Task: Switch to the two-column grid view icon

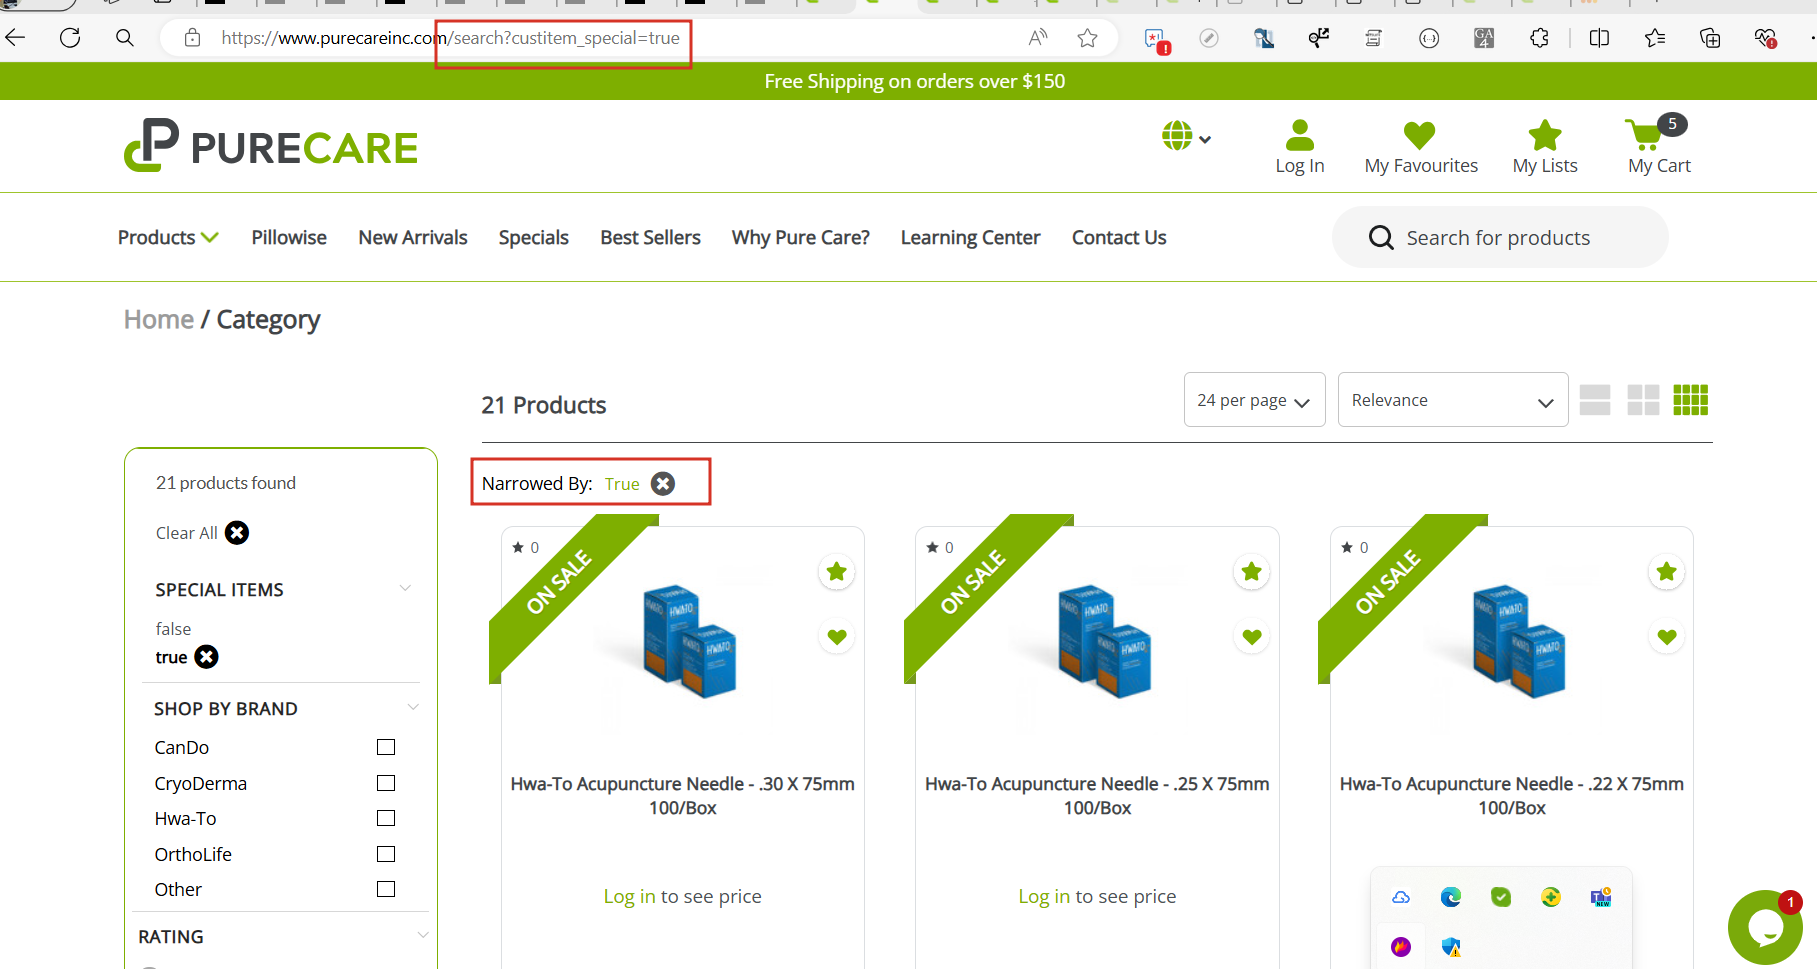Action: point(1642,400)
